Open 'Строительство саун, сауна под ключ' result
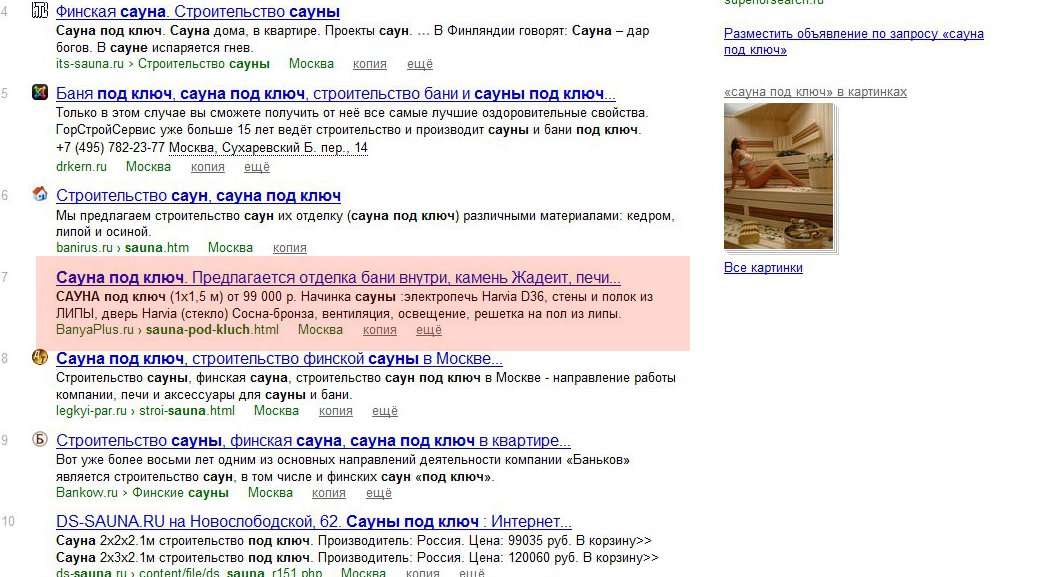The image size is (1044, 577). pyautogui.click(x=198, y=196)
